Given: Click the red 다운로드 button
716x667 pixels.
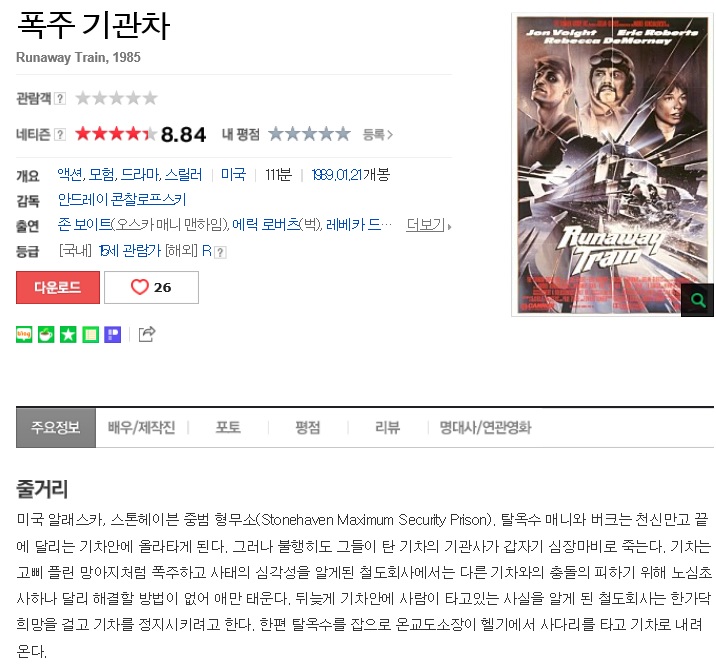Looking at the screenshot, I should point(58,287).
